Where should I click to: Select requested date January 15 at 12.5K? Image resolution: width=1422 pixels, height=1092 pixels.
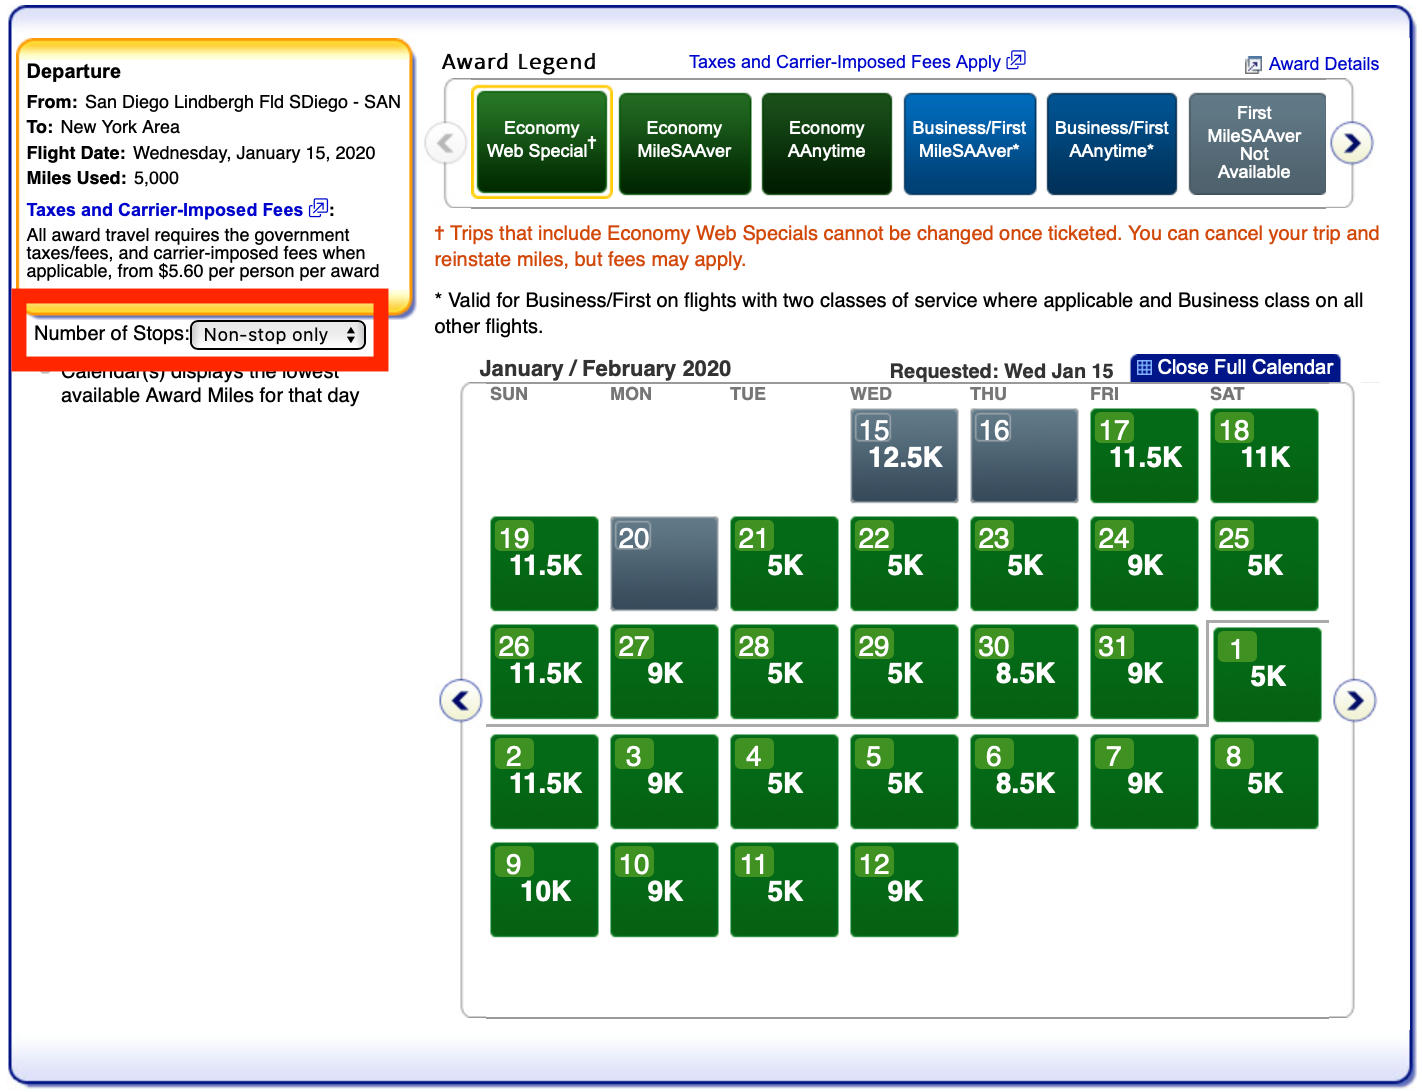[x=904, y=456]
